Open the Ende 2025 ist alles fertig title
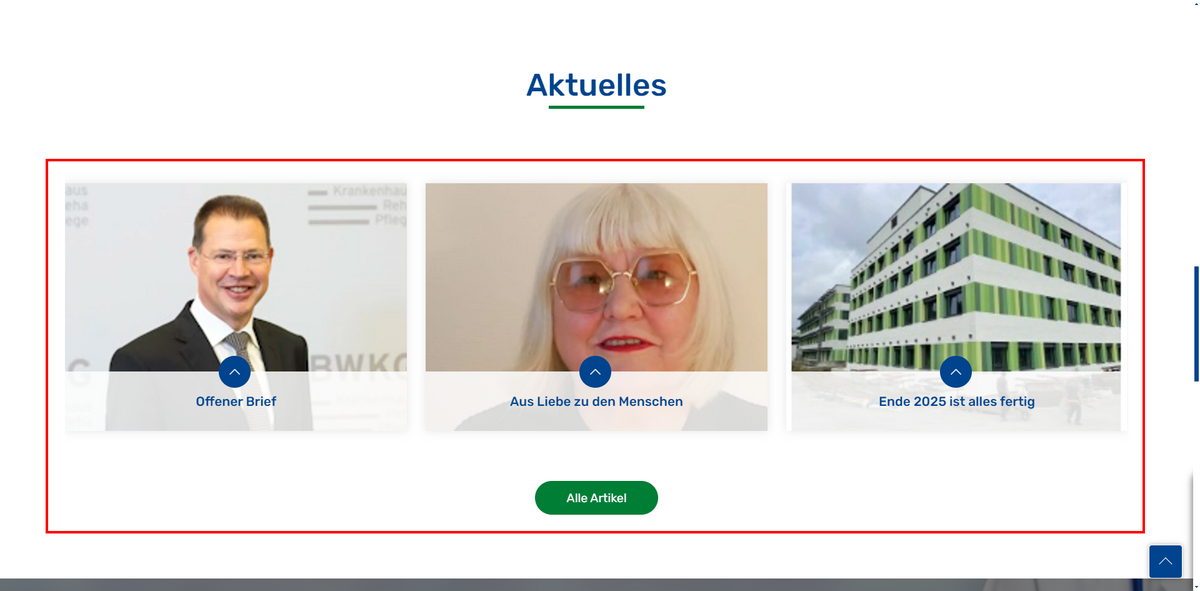Viewport: 1200px width, 591px height. 957,401
